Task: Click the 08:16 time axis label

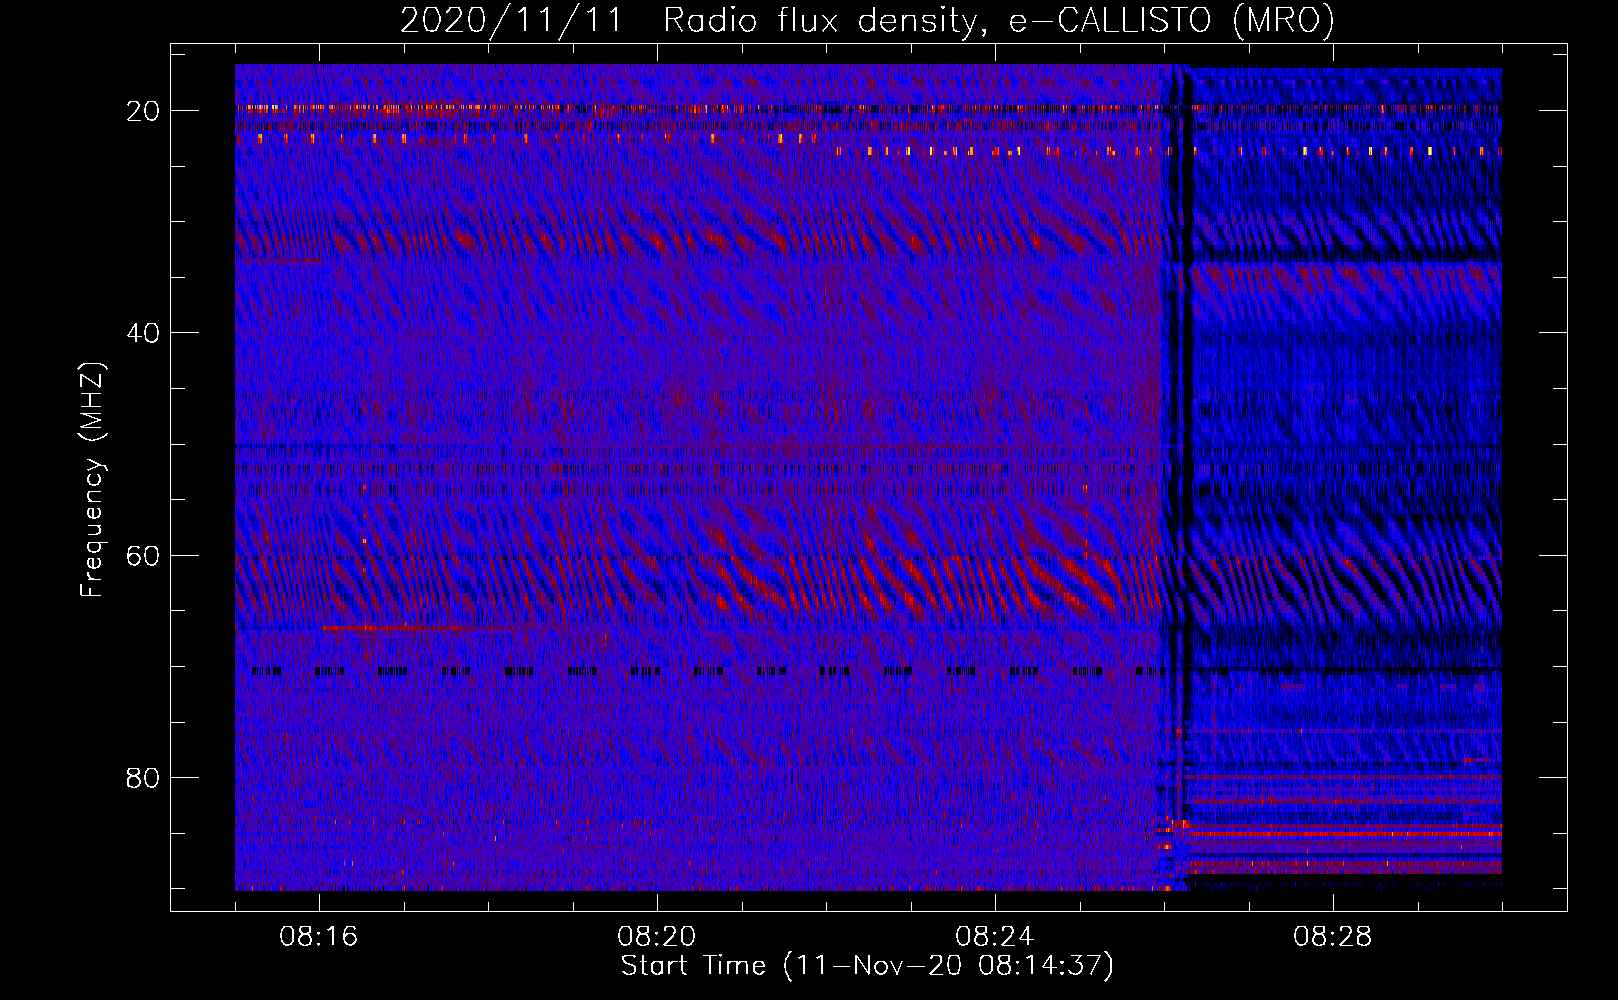Action: (319, 938)
